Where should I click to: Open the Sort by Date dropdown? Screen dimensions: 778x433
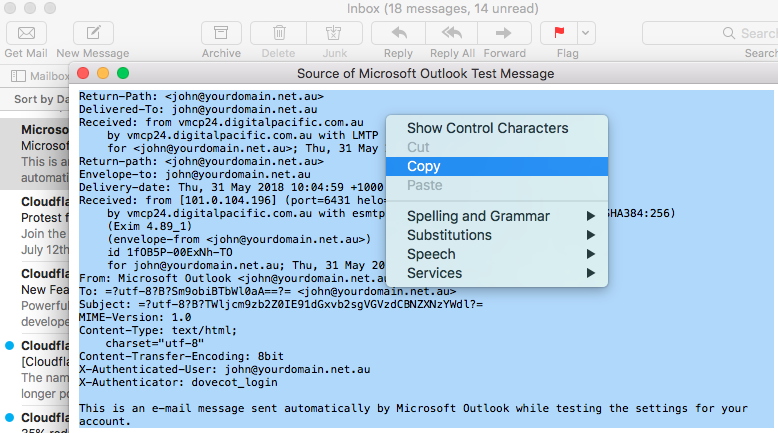(42, 99)
